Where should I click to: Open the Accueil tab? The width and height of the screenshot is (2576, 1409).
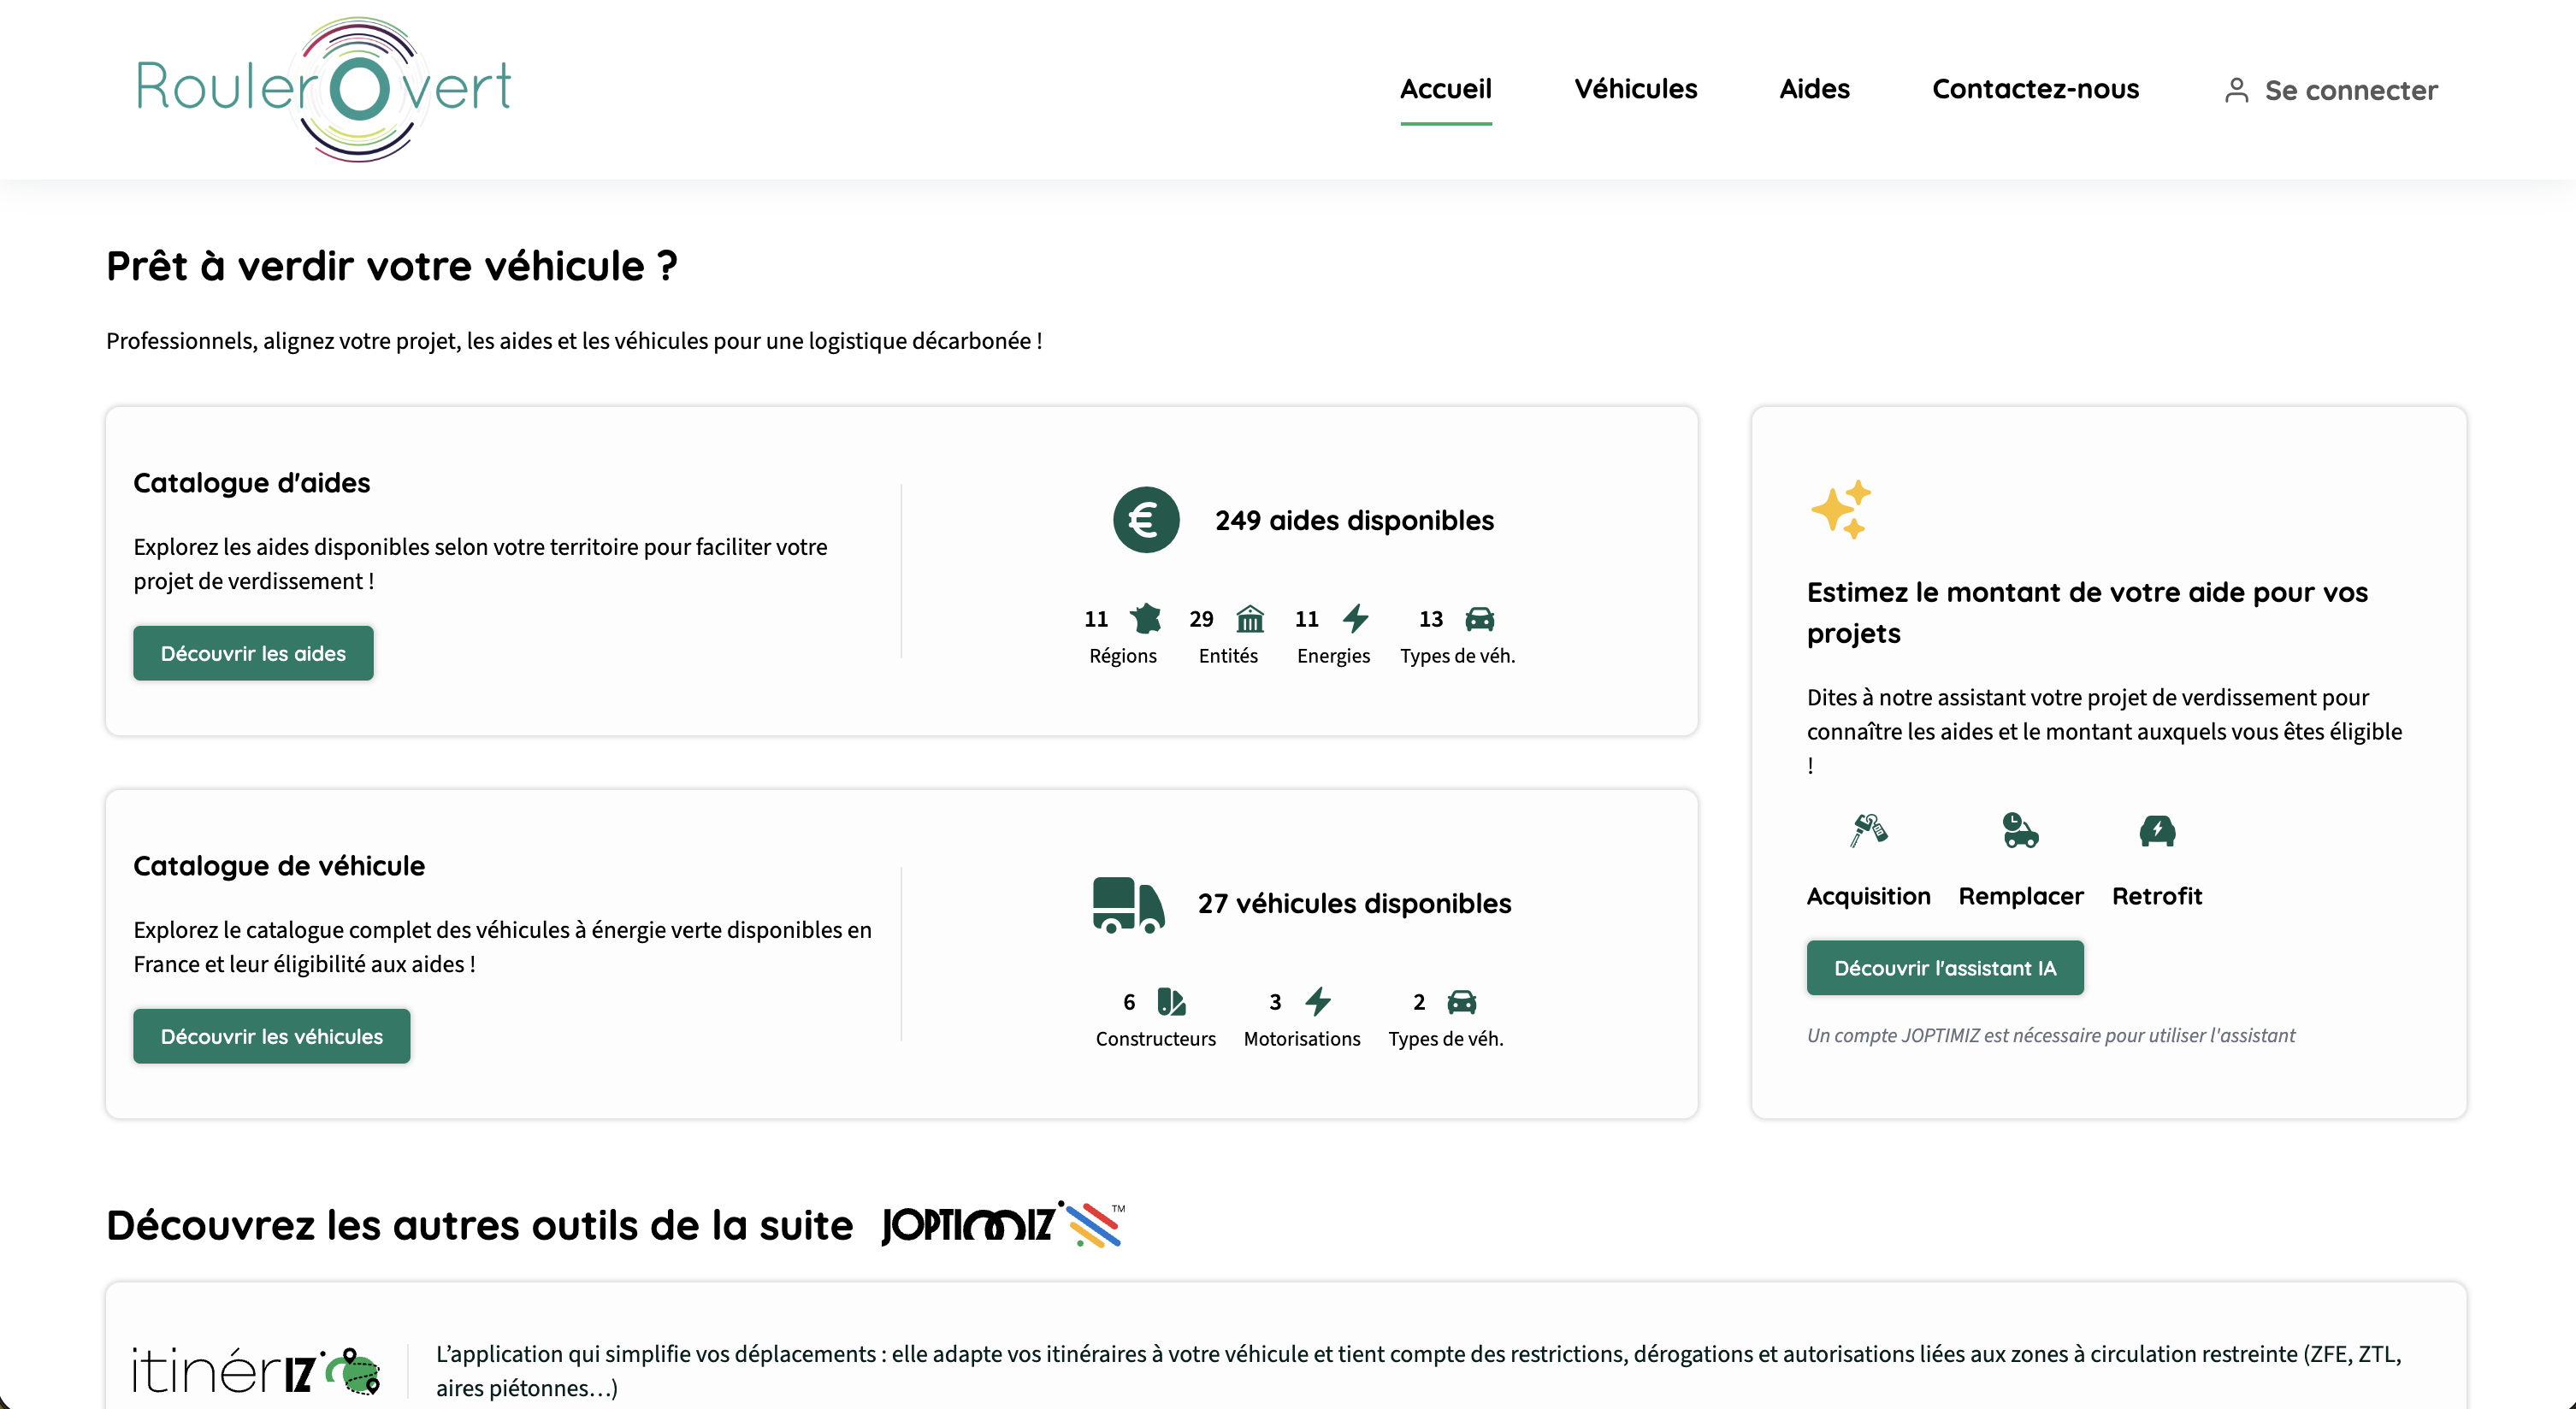coord(1445,89)
